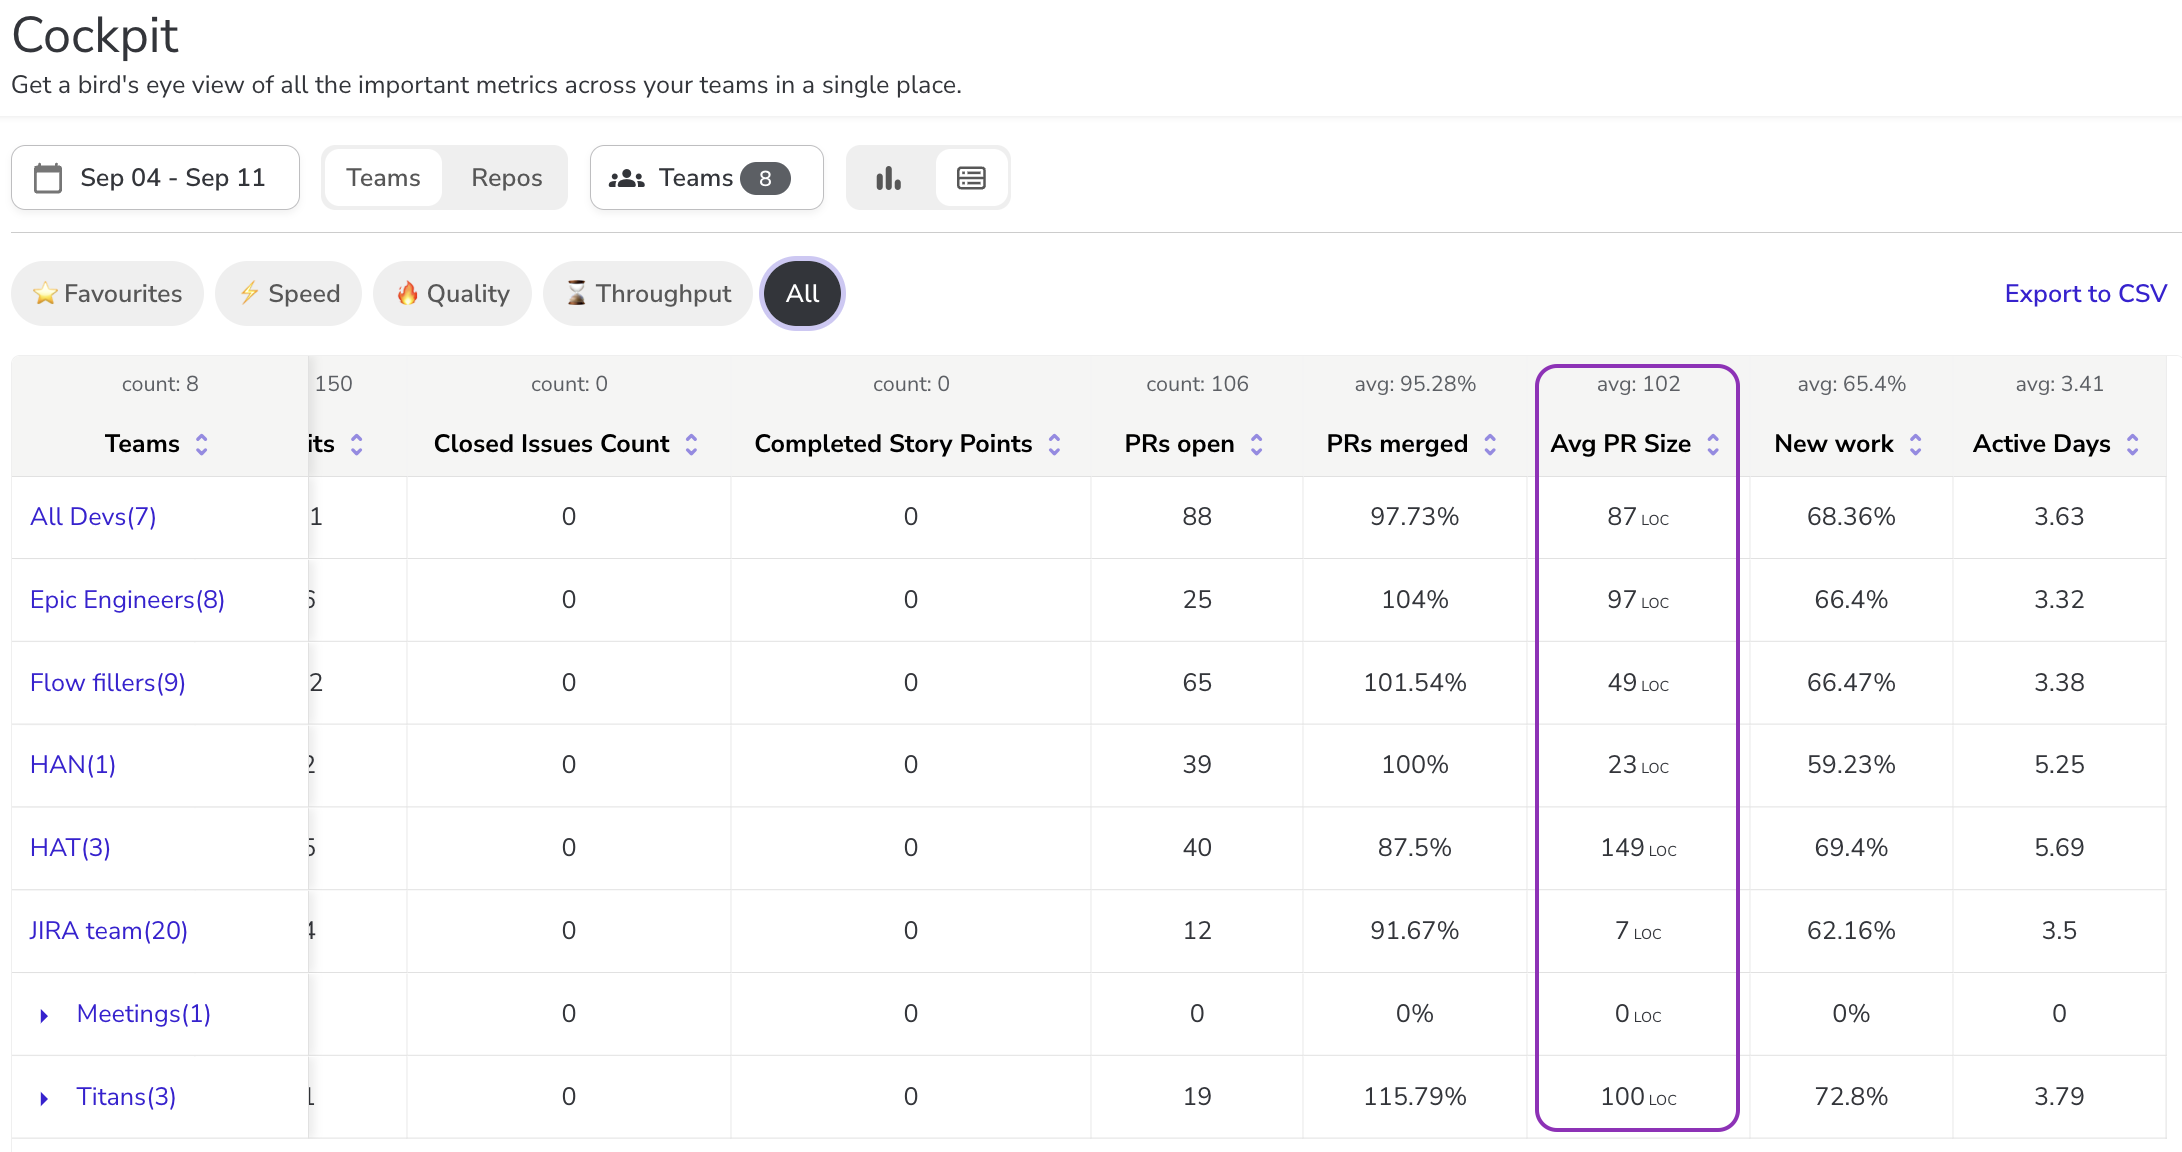The height and width of the screenshot is (1152, 2182).
Task: Open the Teams 8 filter dropdown
Action: click(x=706, y=178)
